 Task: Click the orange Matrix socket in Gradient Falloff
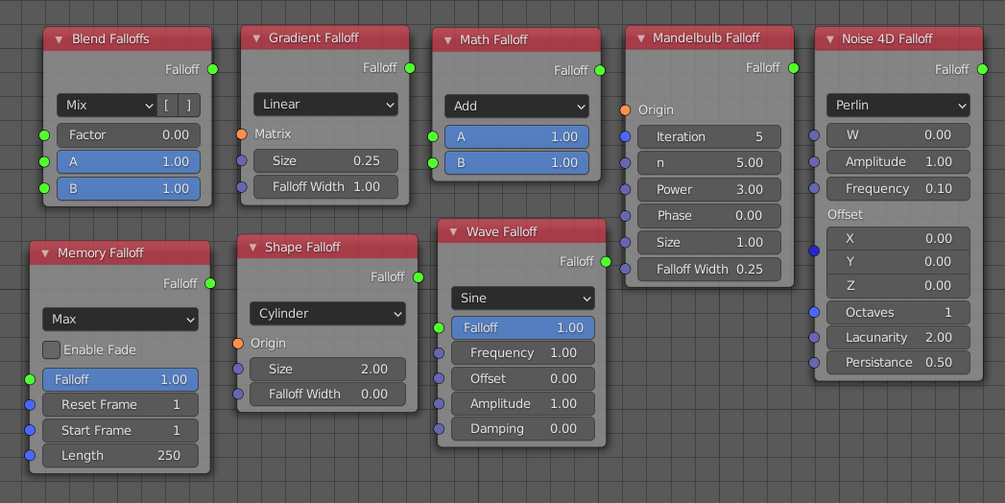(241, 134)
